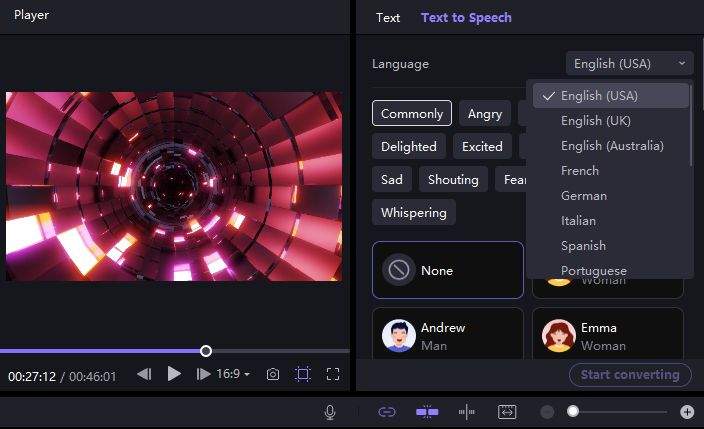Play the video in the player
The width and height of the screenshot is (704, 429).
point(174,374)
